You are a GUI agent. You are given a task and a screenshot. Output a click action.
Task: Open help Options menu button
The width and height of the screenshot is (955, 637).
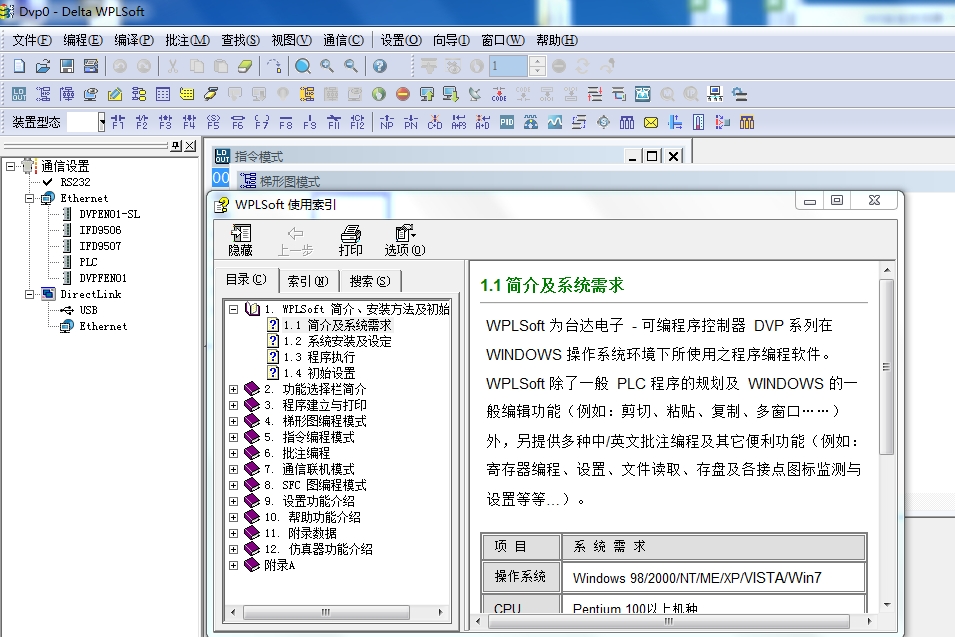coord(405,241)
